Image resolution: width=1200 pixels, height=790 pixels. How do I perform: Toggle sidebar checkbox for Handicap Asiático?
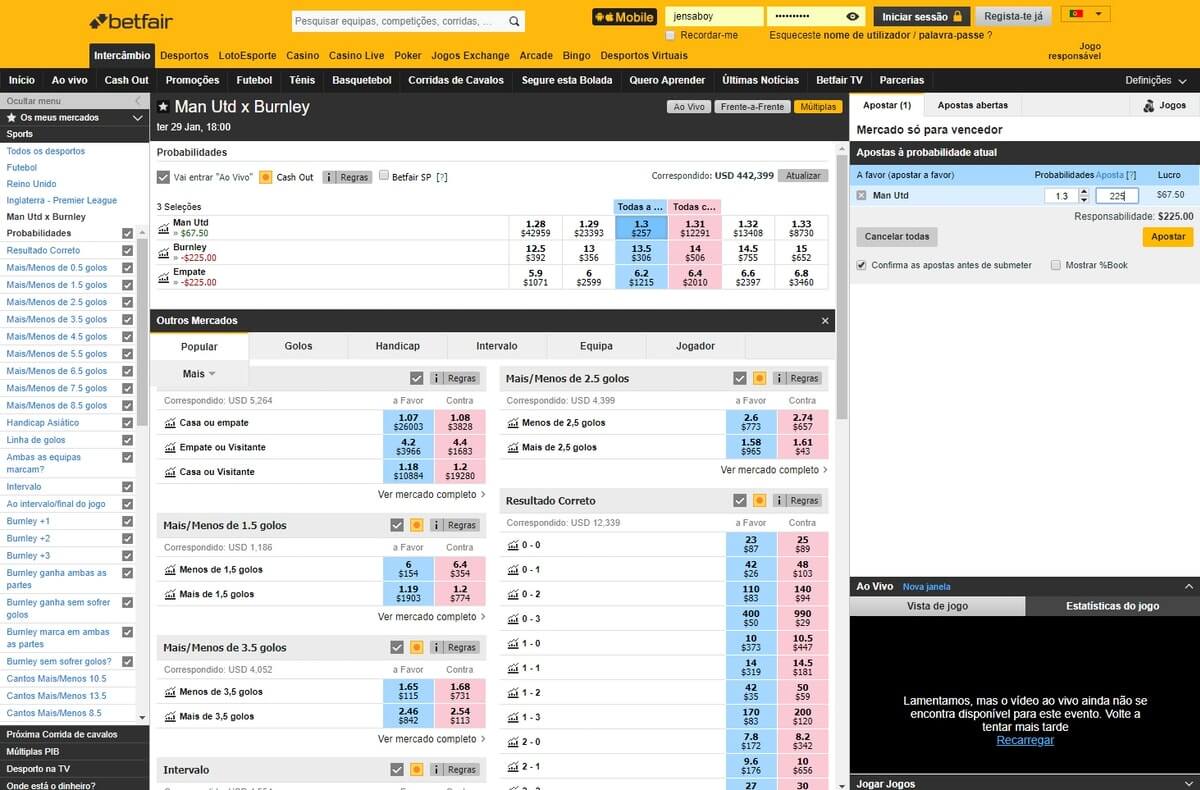(x=127, y=422)
